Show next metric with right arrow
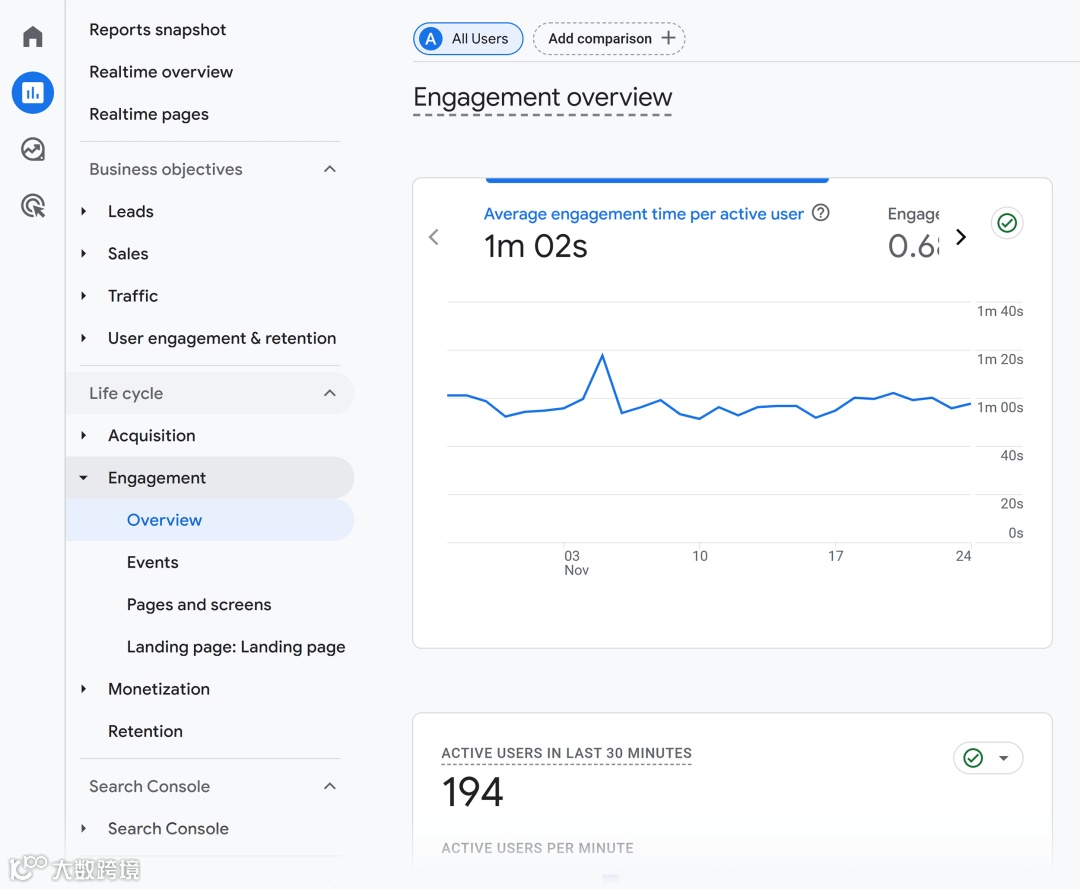The height and width of the screenshot is (889, 1080). pos(961,237)
